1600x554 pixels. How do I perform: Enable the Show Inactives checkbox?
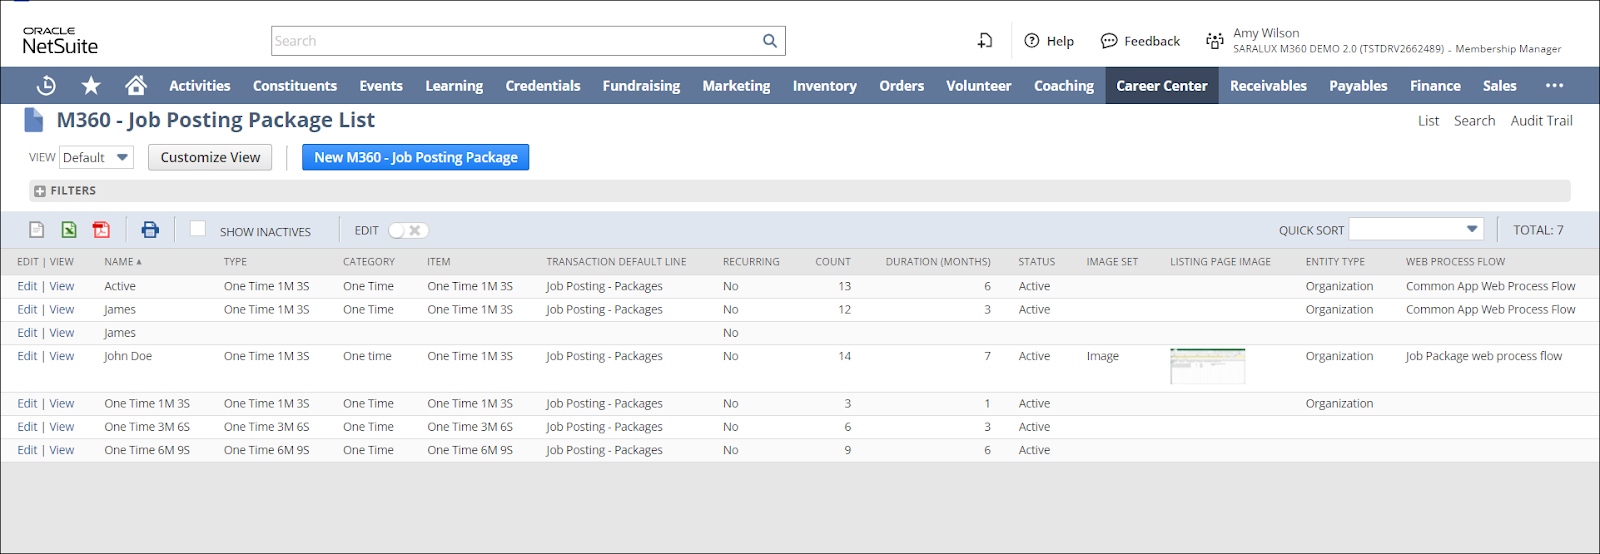click(x=198, y=229)
